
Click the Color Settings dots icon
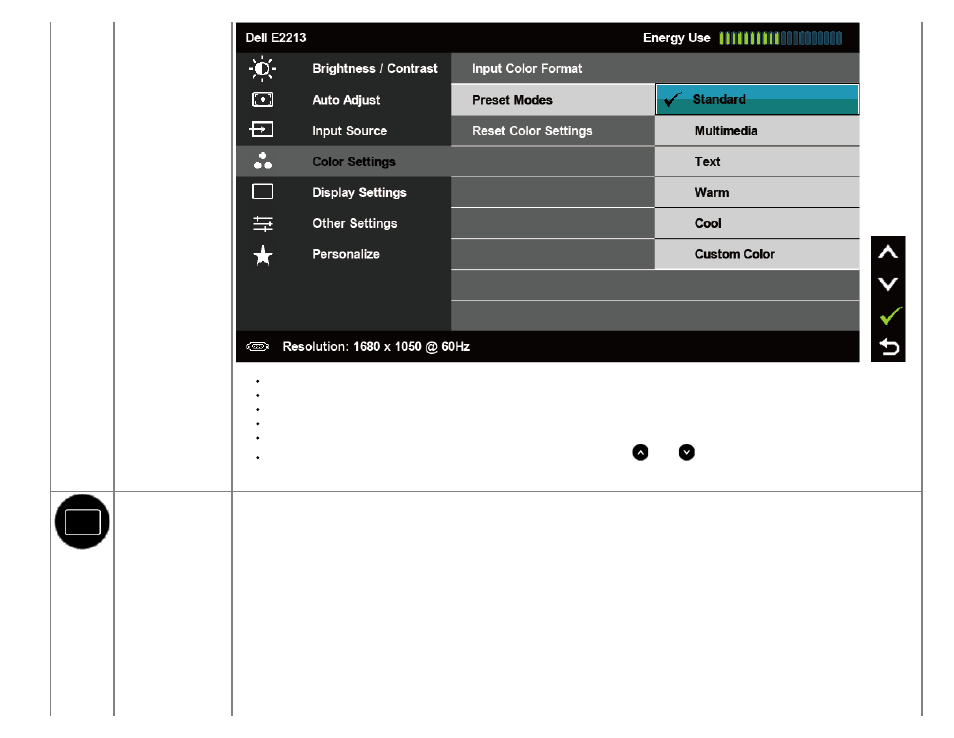(263, 161)
